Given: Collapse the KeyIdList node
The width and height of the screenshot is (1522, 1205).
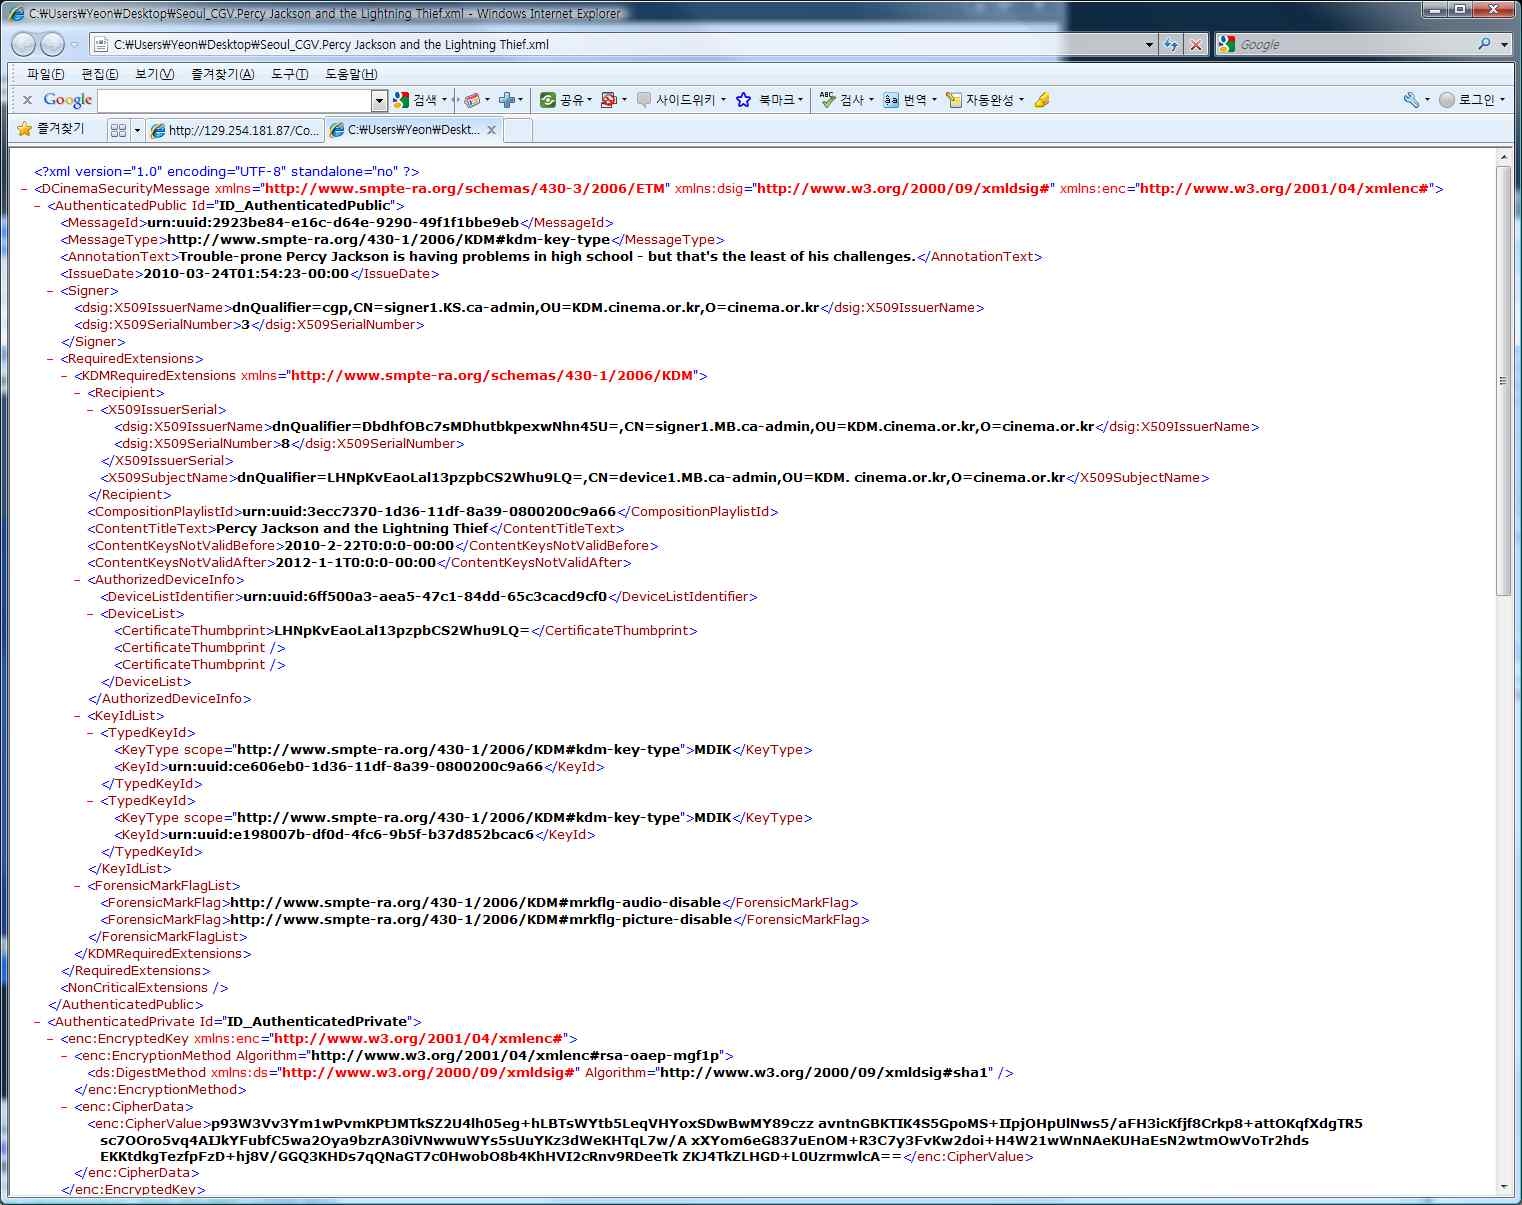Looking at the screenshot, I should (77, 716).
